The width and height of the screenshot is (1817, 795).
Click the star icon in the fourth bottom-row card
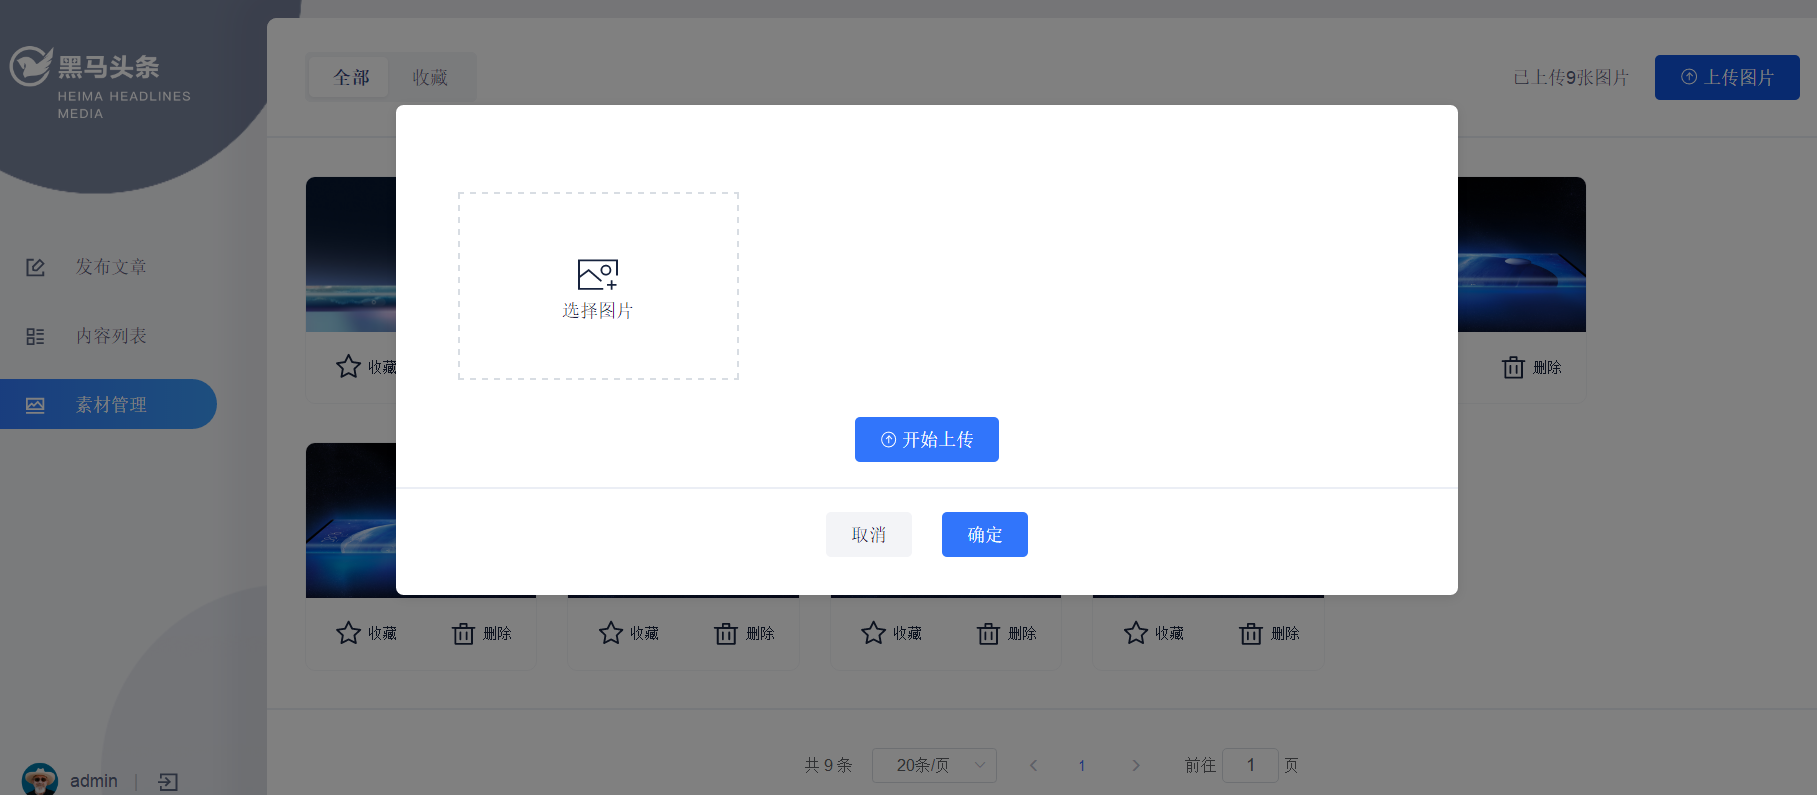1136,633
